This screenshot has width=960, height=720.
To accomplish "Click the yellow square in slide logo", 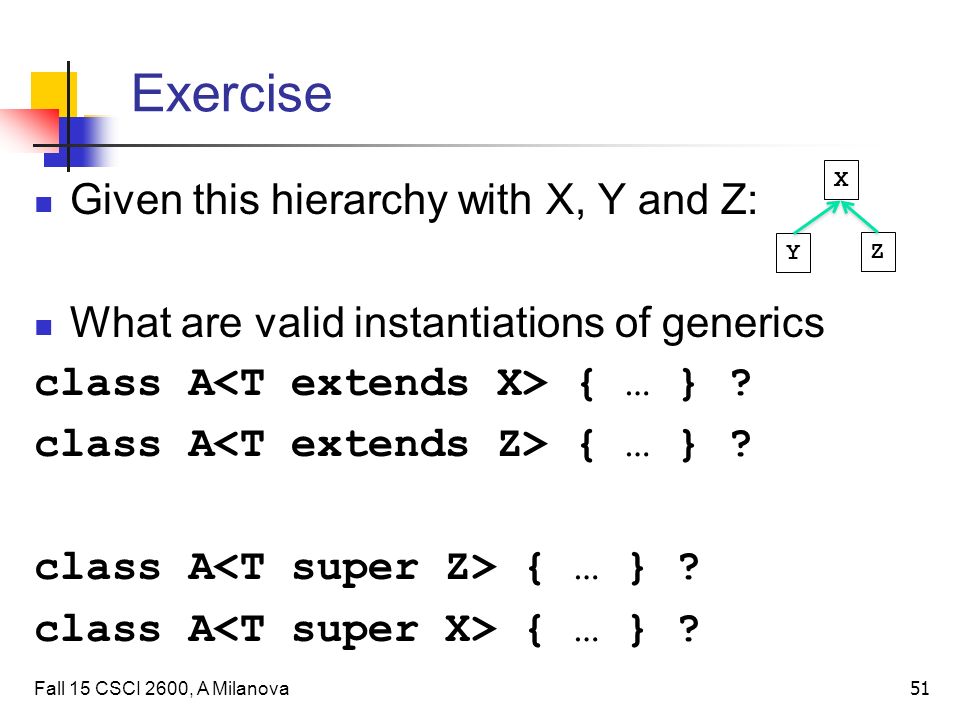I will pos(54,93).
